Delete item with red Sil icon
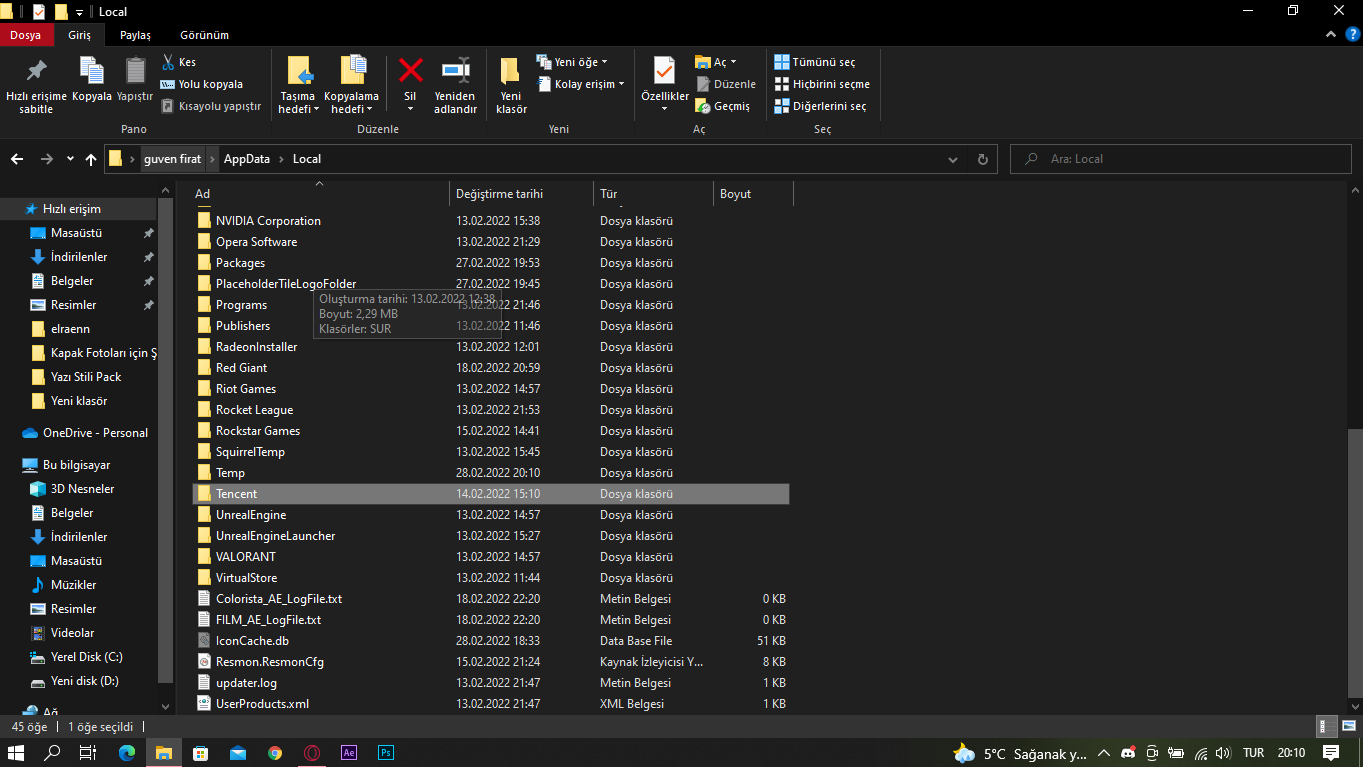1363x767 pixels. tap(410, 85)
